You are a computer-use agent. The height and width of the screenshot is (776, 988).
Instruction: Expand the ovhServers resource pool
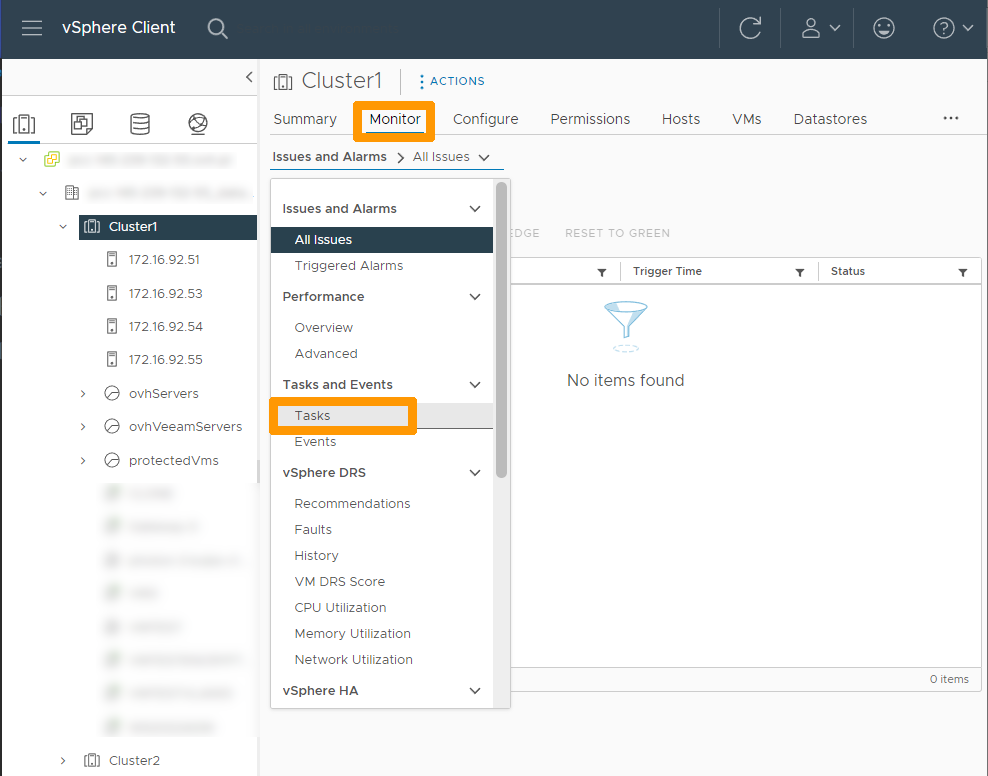click(83, 394)
